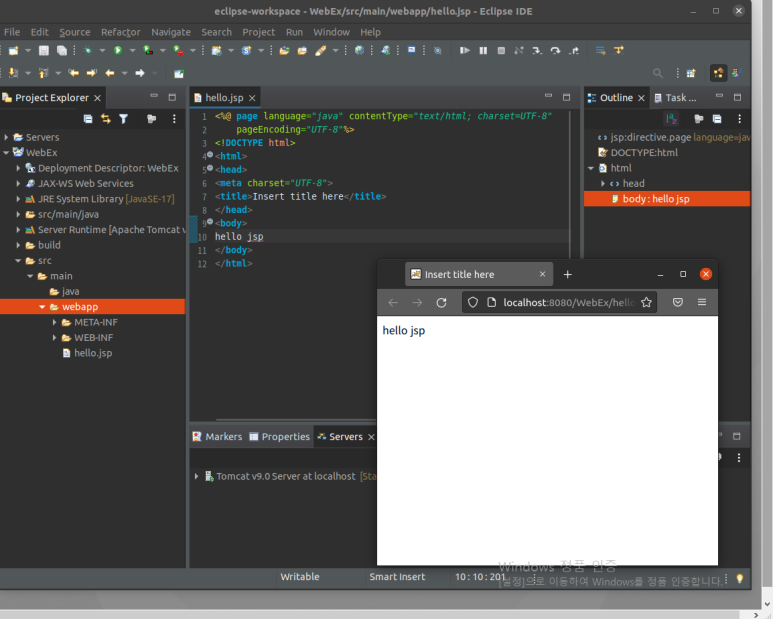Open a new tab in the browser window
Image resolution: width=773 pixels, height=619 pixels.
pyautogui.click(x=567, y=274)
